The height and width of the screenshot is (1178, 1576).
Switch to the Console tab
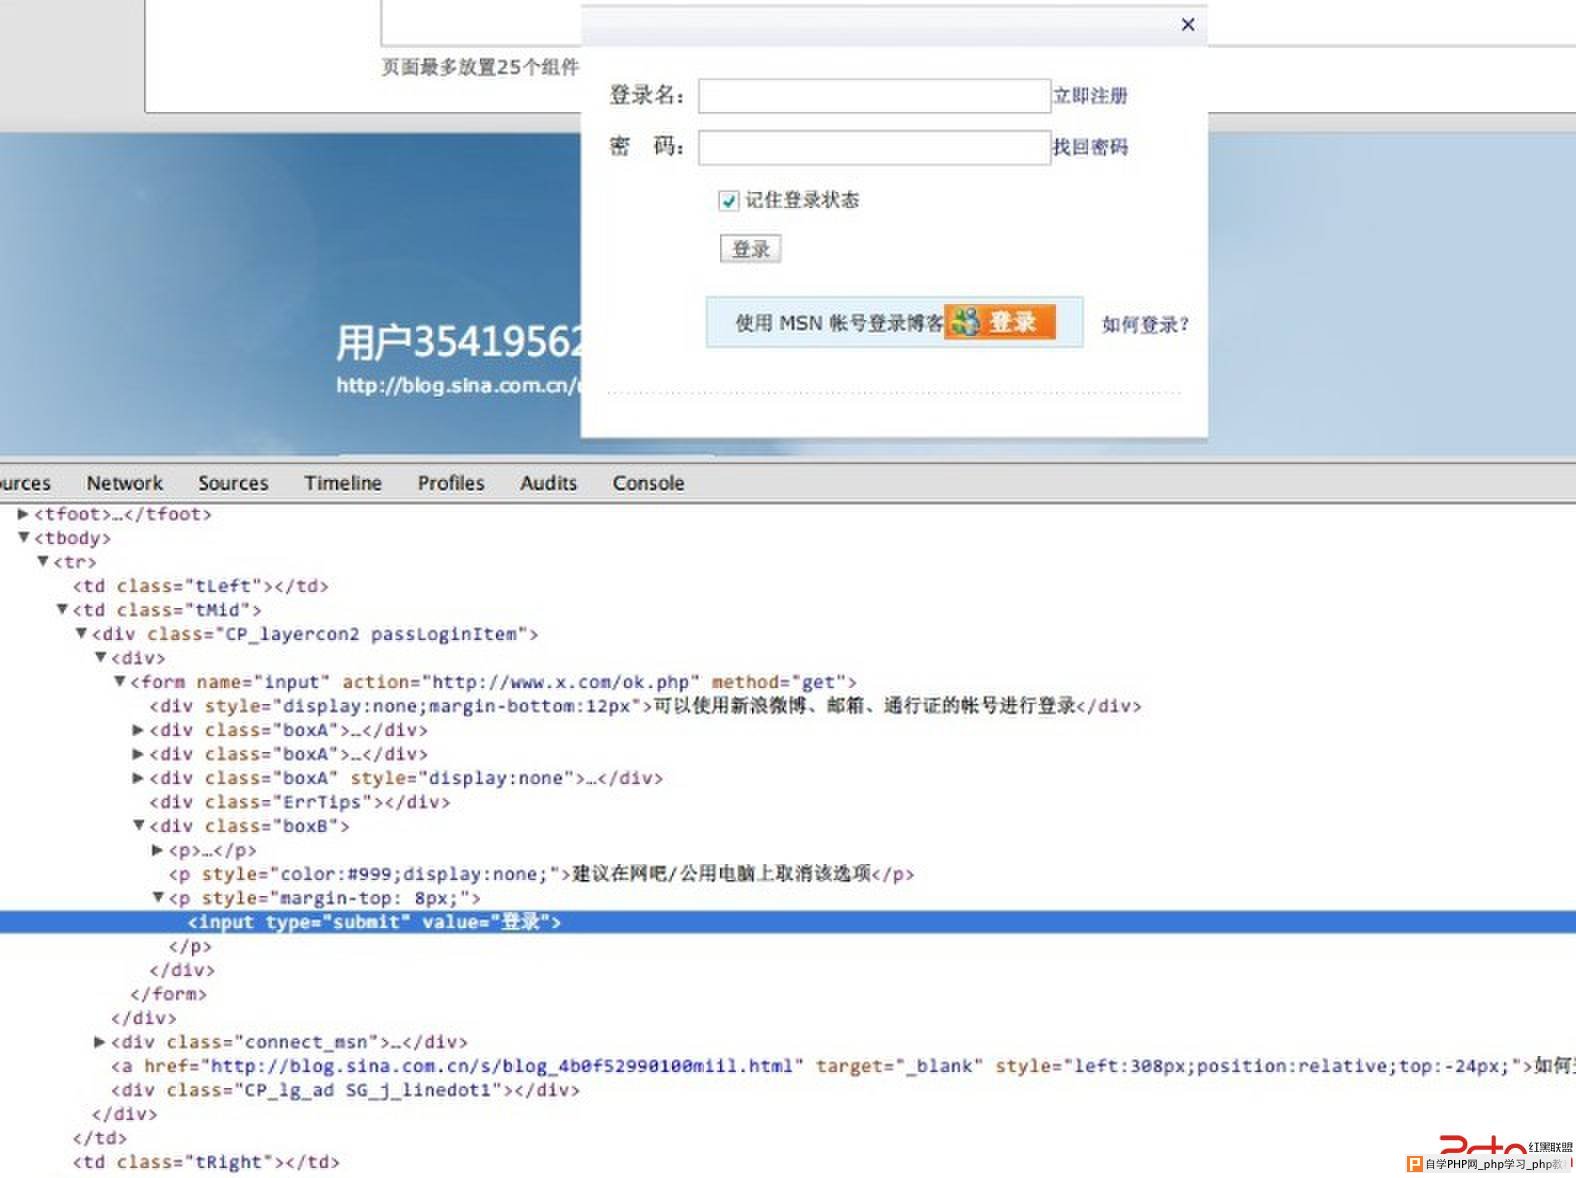pyautogui.click(x=648, y=483)
